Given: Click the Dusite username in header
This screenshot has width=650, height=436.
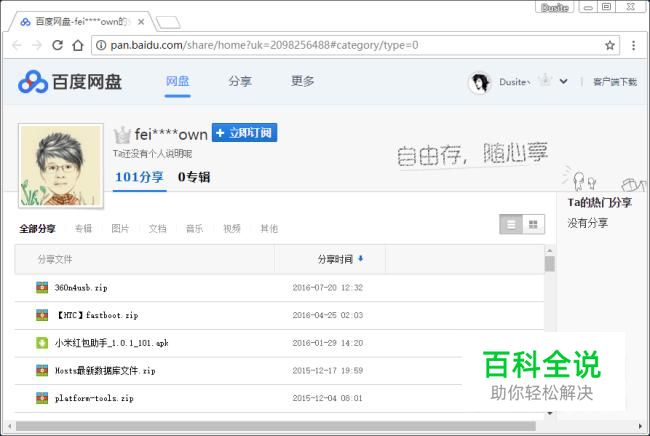Looking at the screenshot, I should coord(514,82).
